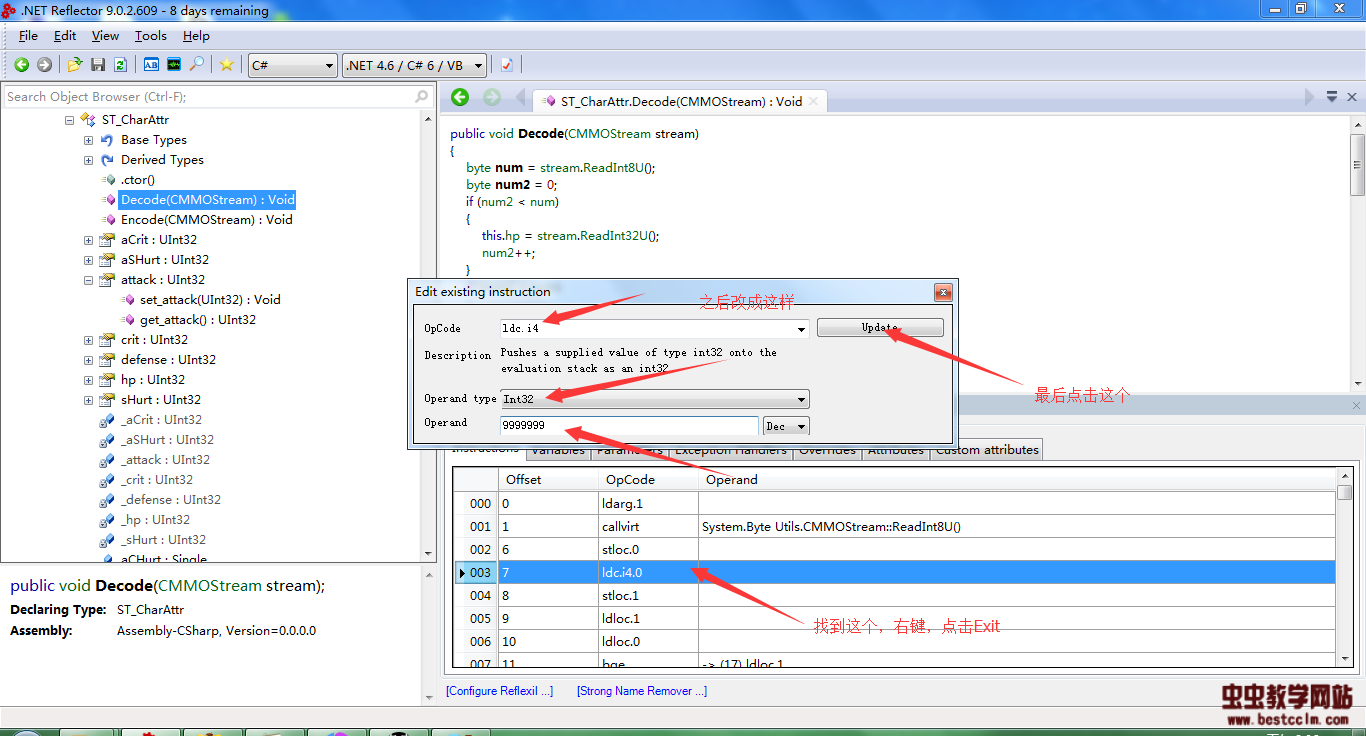The height and width of the screenshot is (736, 1366).
Task: Switch to the Overrides tab
Action: tap(827, 450)
